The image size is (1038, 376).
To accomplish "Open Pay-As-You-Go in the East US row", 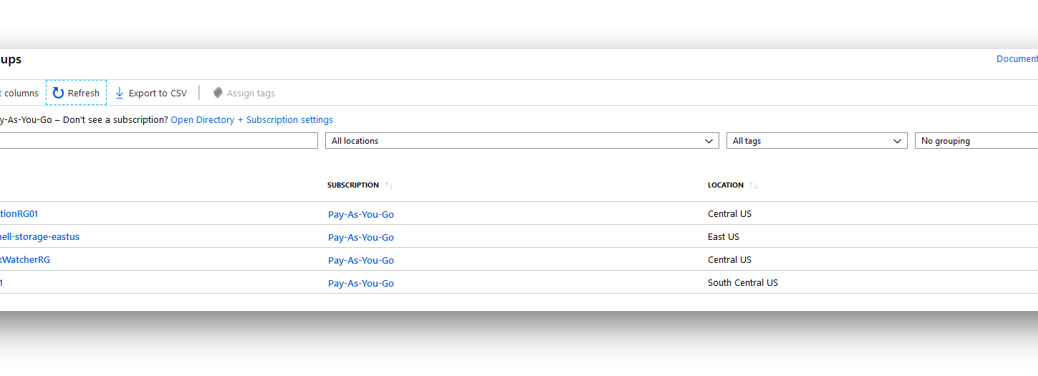I will point(361,237).
